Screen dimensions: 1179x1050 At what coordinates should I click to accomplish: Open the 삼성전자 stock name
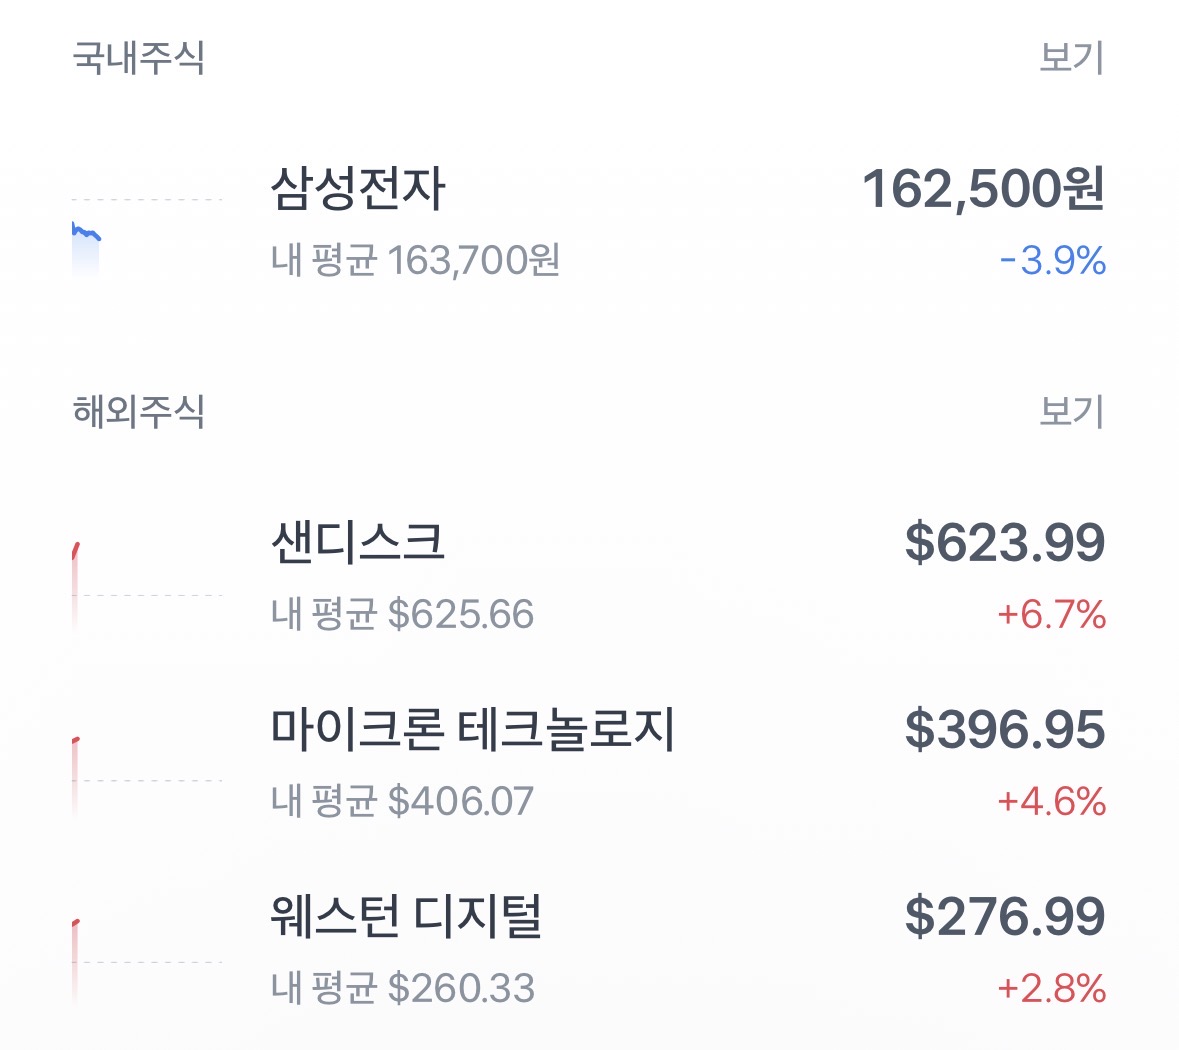tap(358, 189)
